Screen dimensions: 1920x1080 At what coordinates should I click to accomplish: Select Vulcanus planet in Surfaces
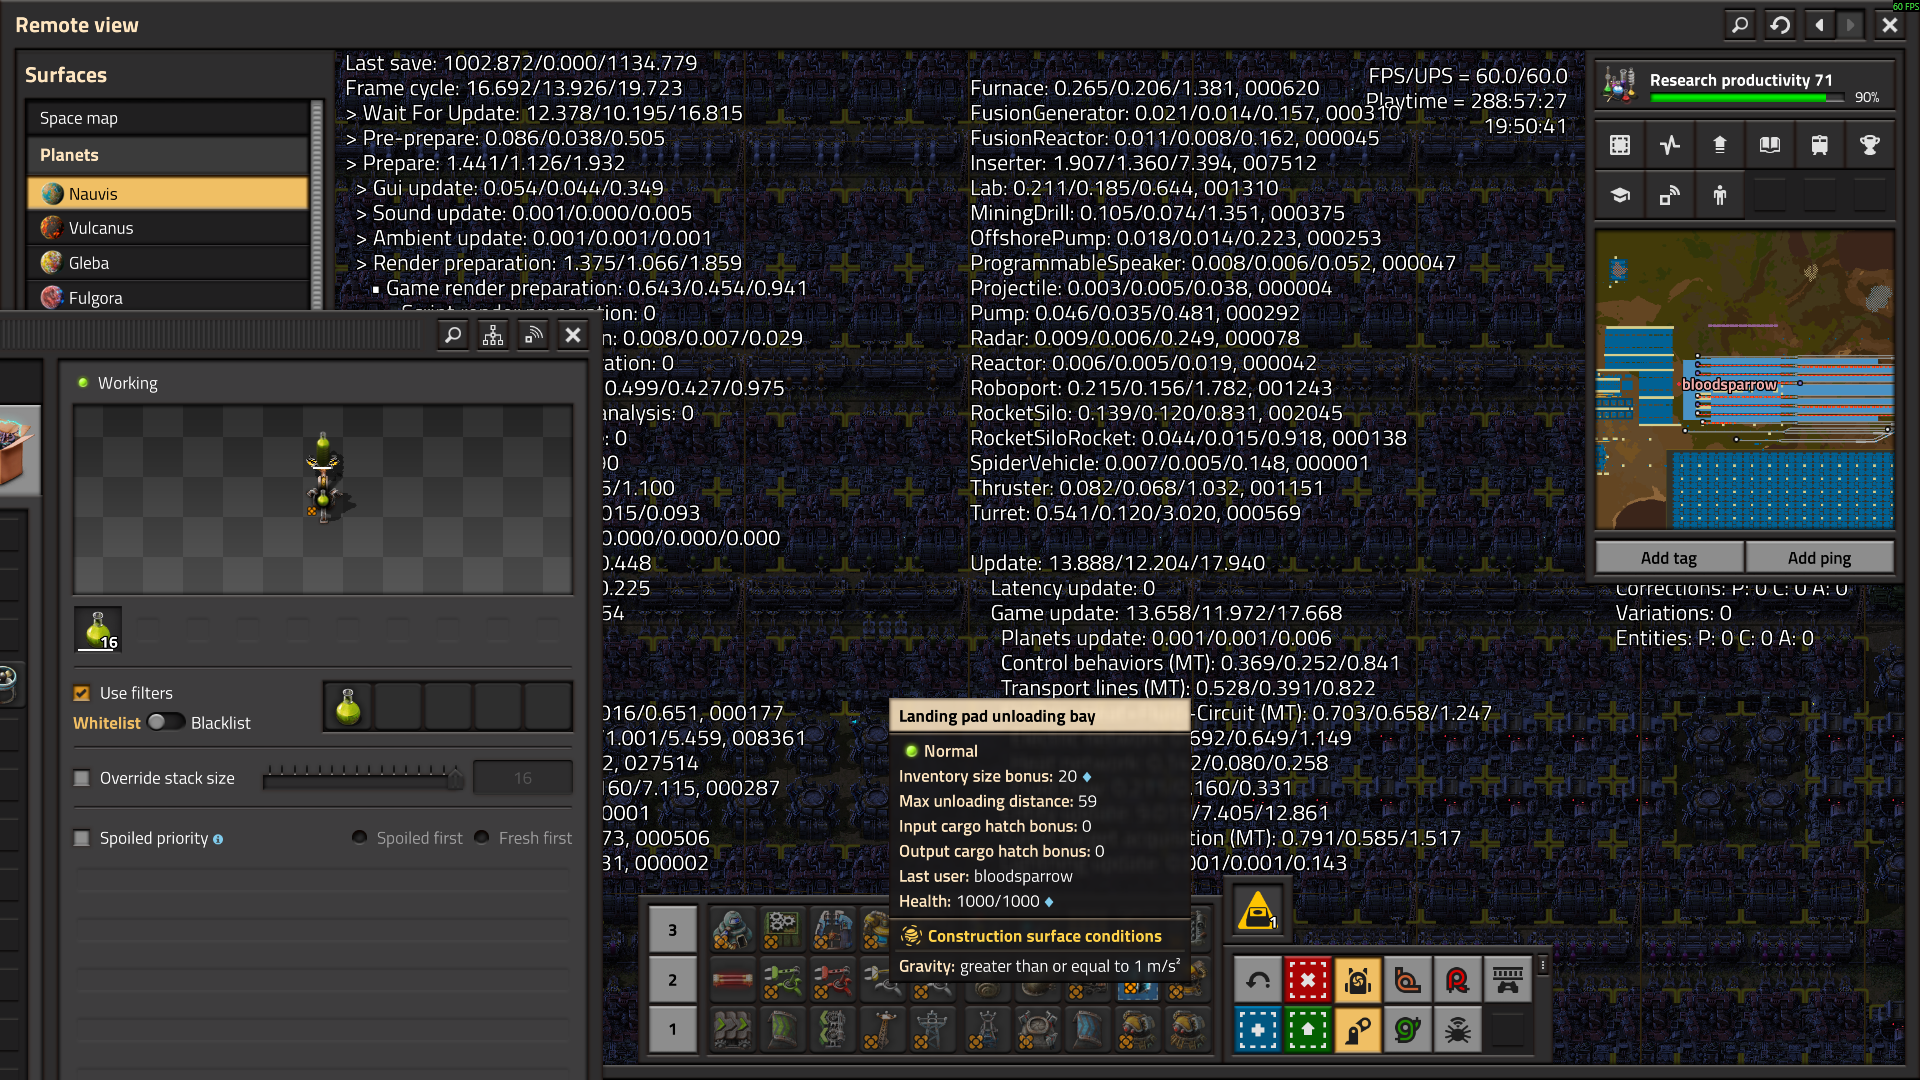tap(168, 228)
